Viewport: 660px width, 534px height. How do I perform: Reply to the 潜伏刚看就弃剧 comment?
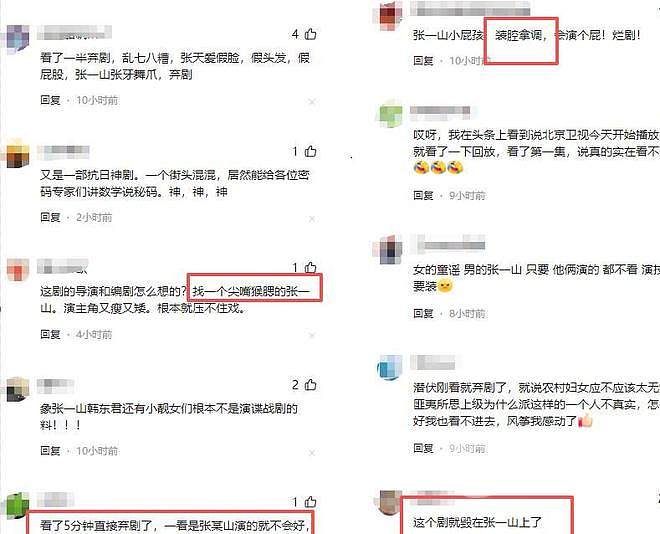tap(423, 448)
